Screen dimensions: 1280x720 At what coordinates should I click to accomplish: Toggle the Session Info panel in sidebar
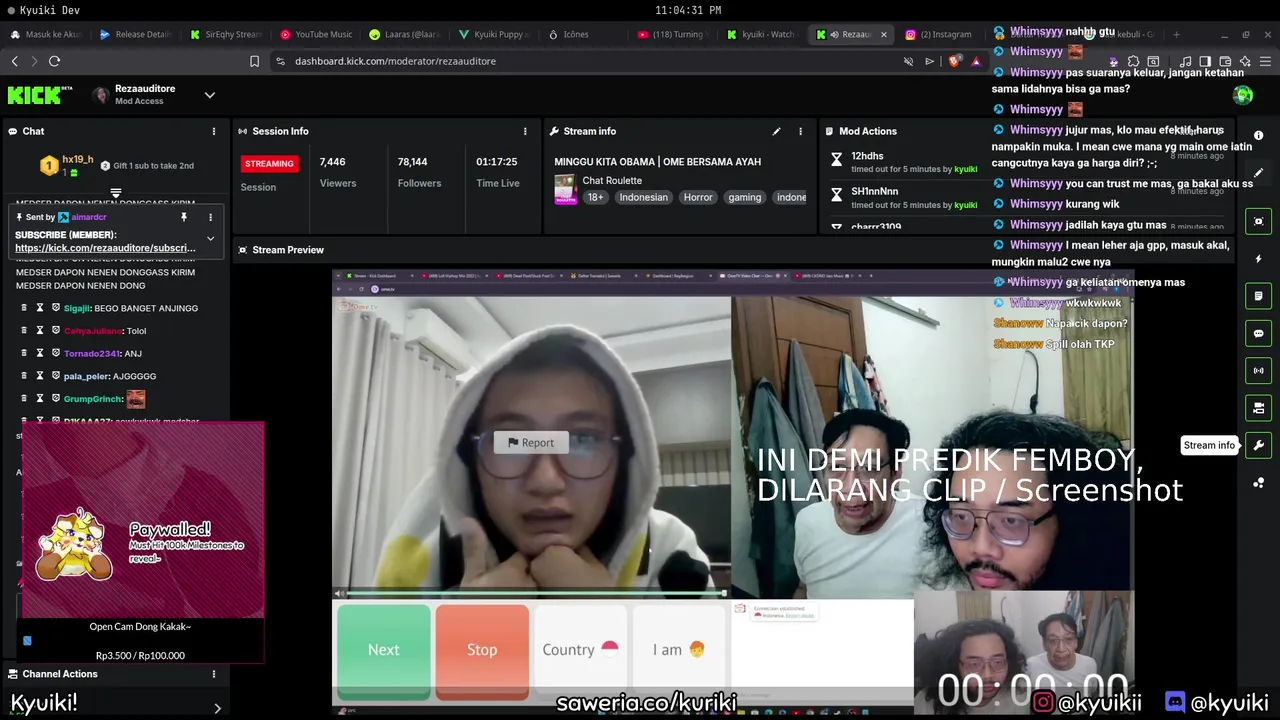coord(1259,370)
